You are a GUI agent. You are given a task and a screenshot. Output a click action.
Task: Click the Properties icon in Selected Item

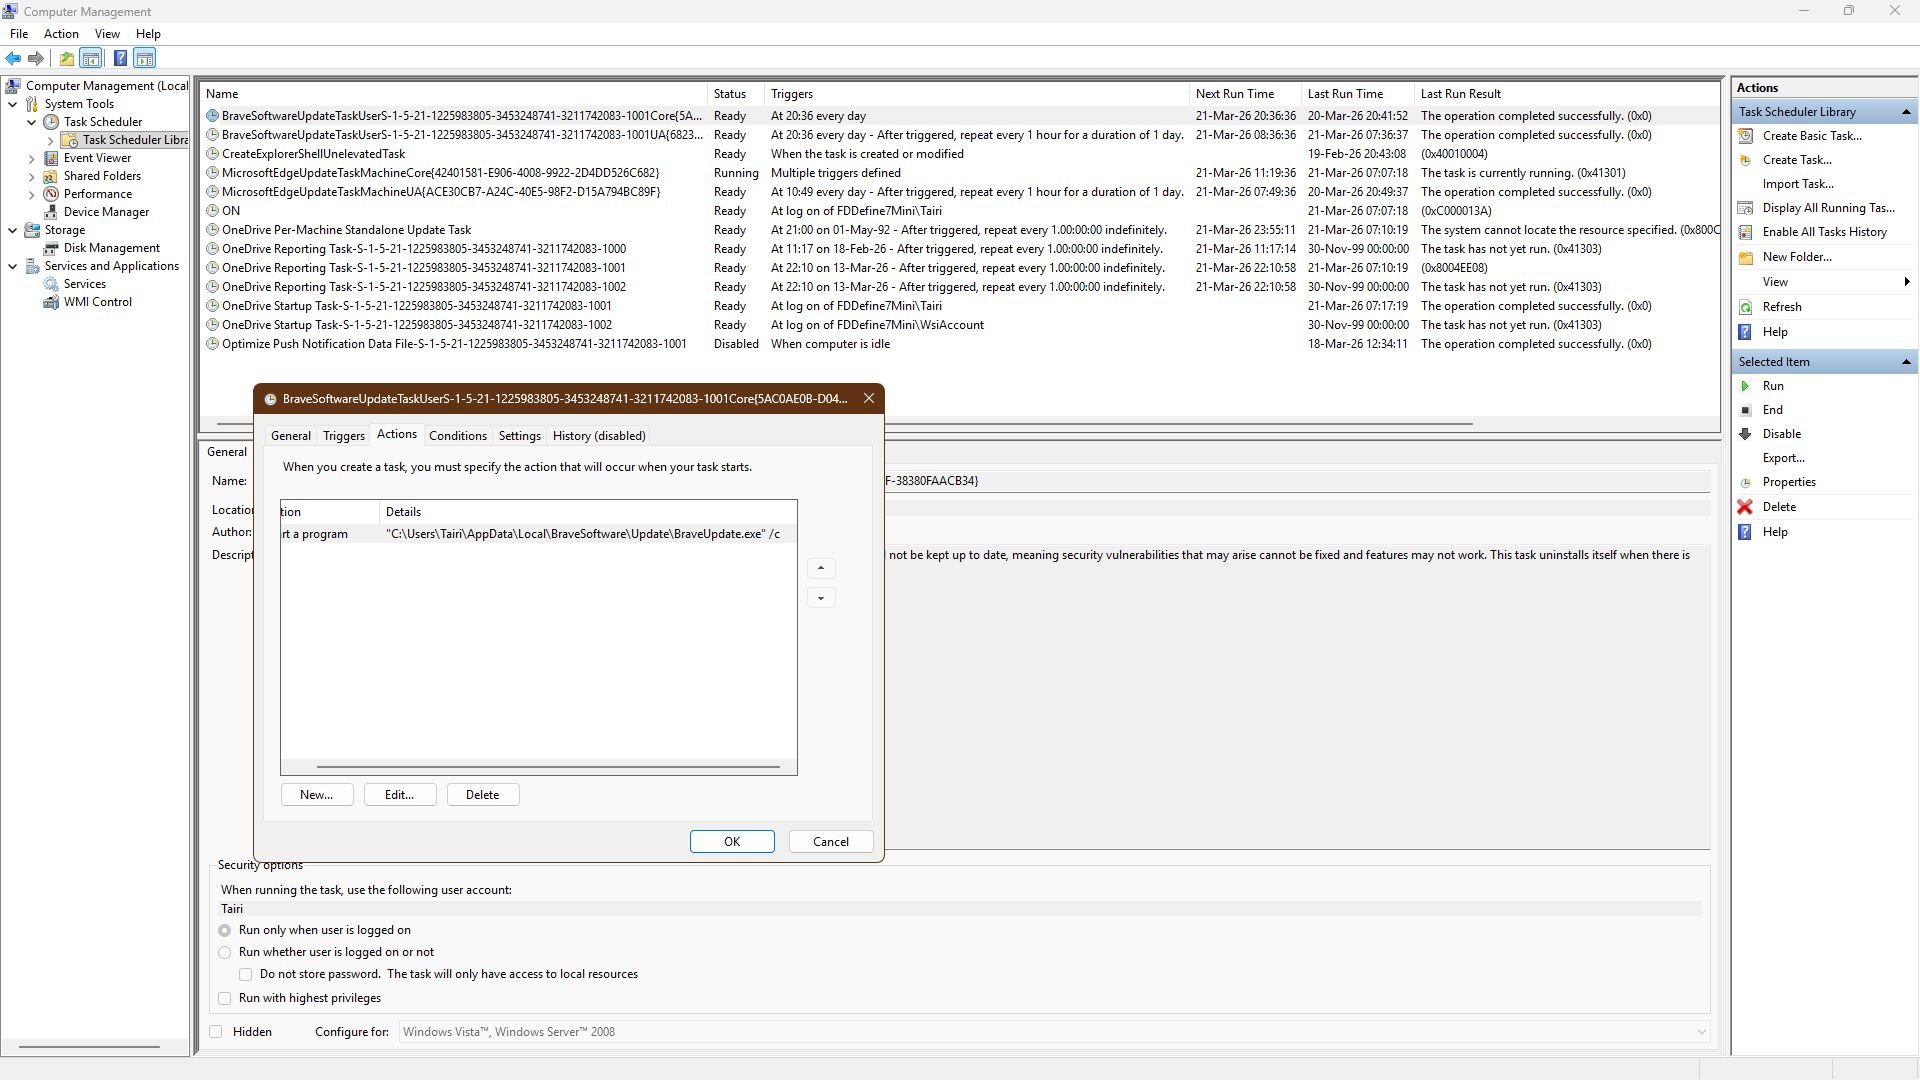[x=1745, y=482]
